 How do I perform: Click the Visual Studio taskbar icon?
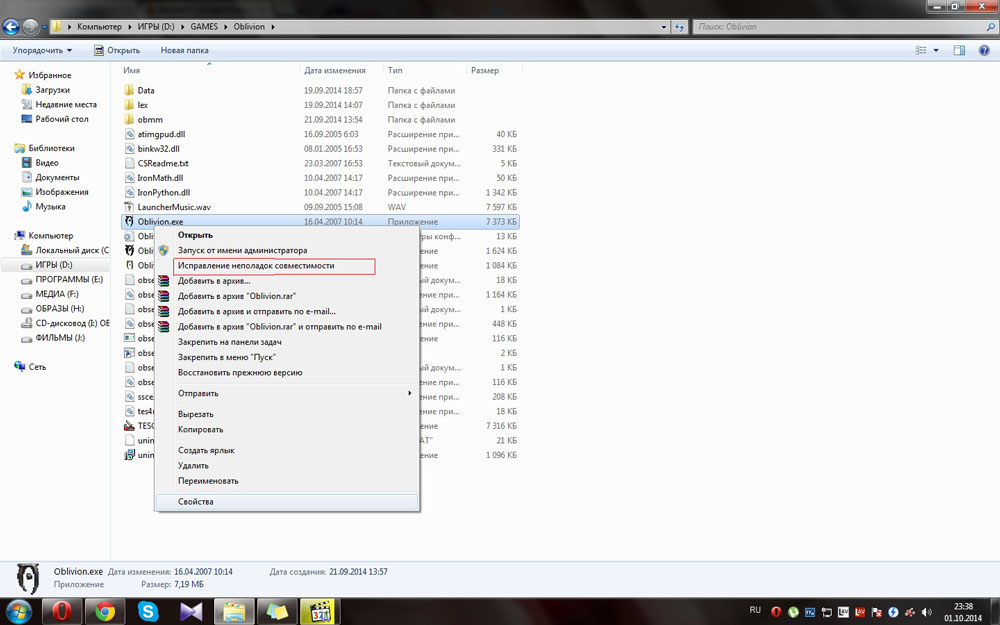click(x=191, y=610)
